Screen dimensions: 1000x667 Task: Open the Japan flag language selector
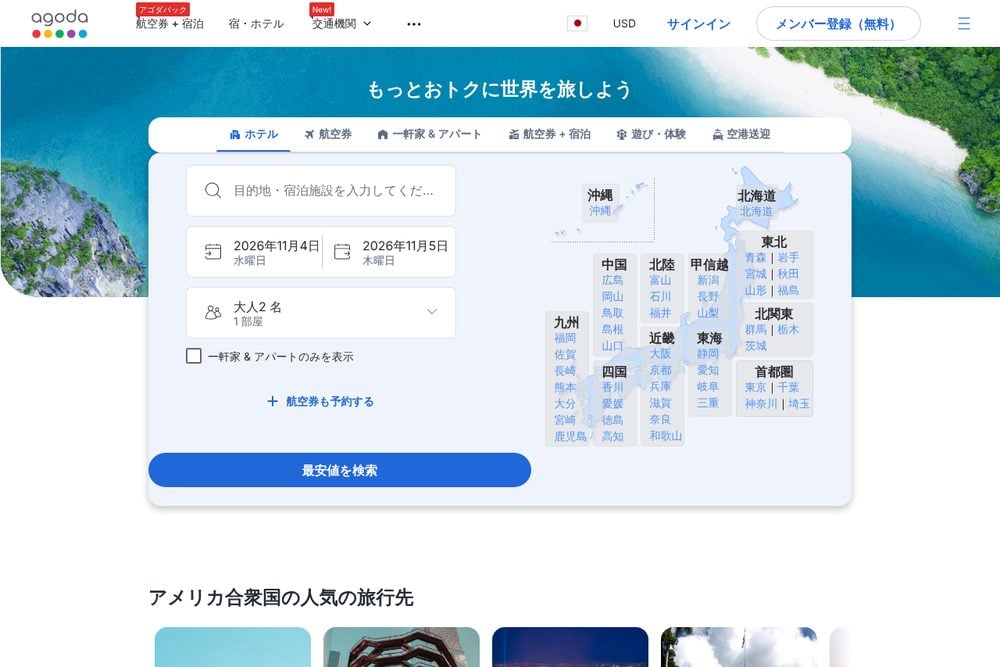click(577, 24)
